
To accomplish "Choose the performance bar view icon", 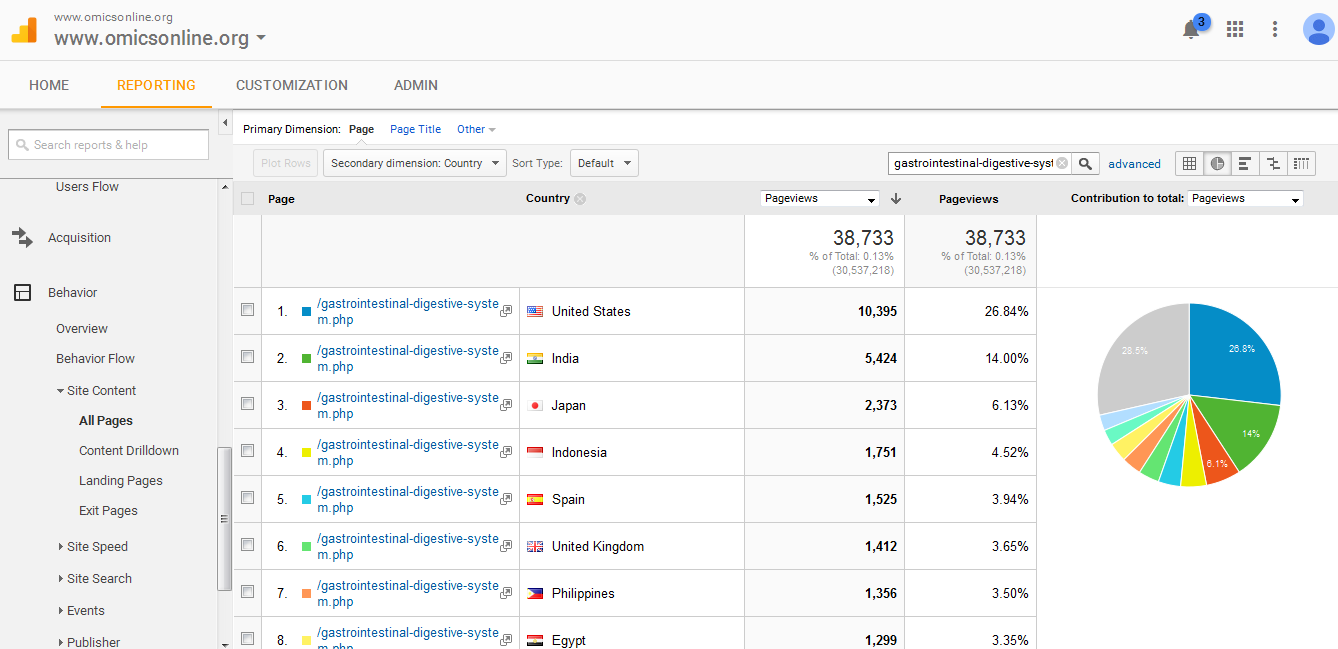I will pyautogui.click(x=1245, y=164).
